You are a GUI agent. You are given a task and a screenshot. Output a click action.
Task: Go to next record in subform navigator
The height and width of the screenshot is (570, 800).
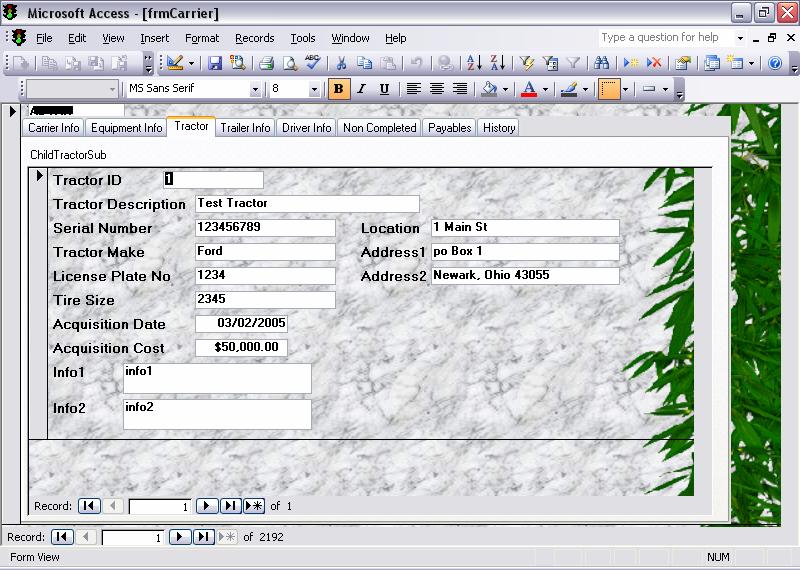[206, 506]
